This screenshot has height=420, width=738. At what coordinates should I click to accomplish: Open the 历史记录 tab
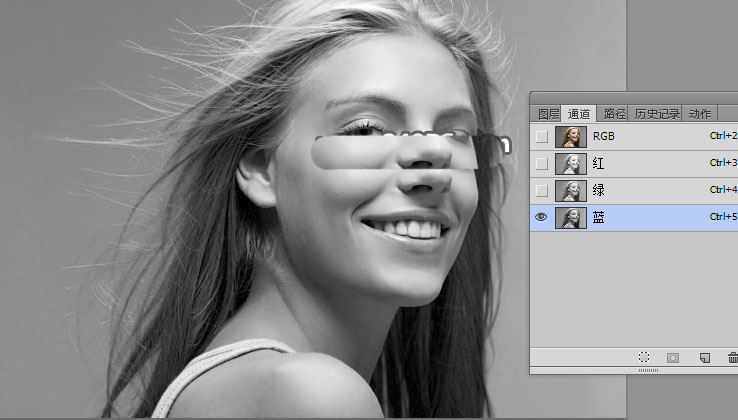coord(657,114)
